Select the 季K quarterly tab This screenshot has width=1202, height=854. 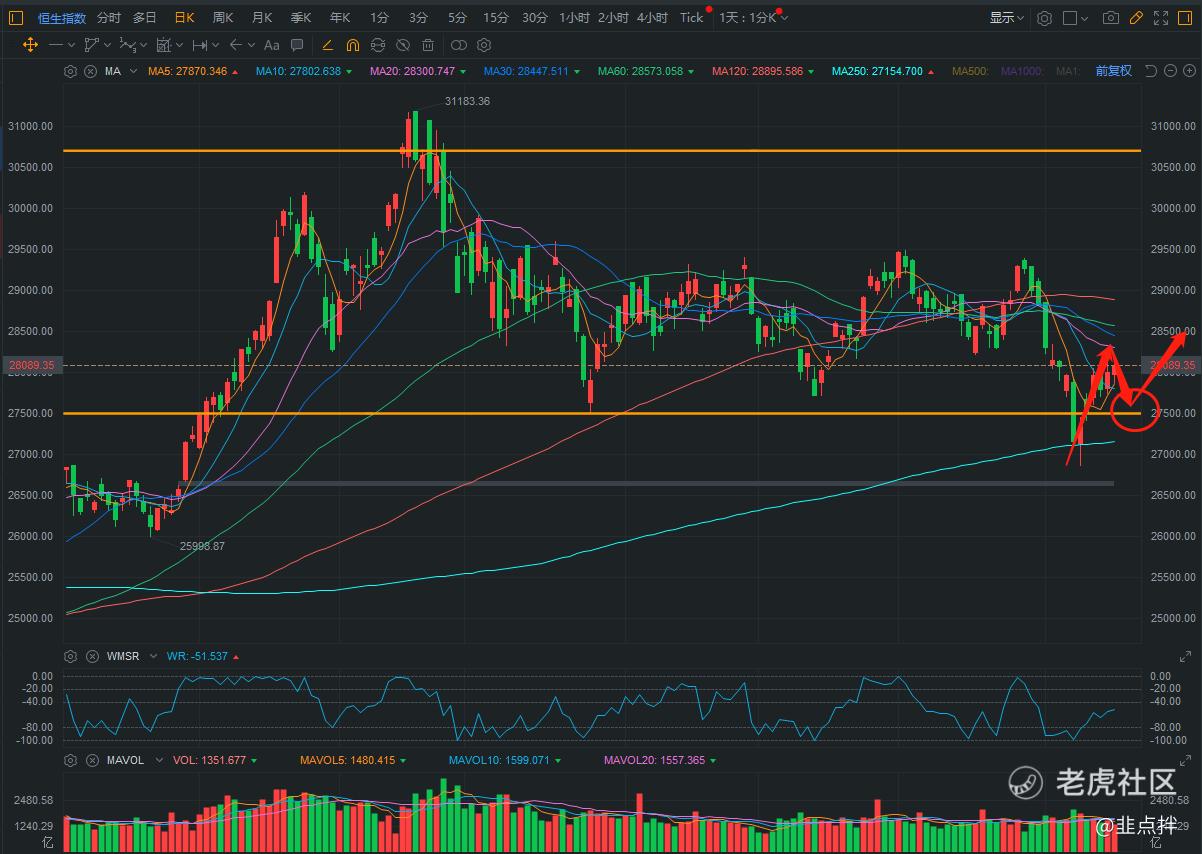pyautogui.click(x=301, y=18)
